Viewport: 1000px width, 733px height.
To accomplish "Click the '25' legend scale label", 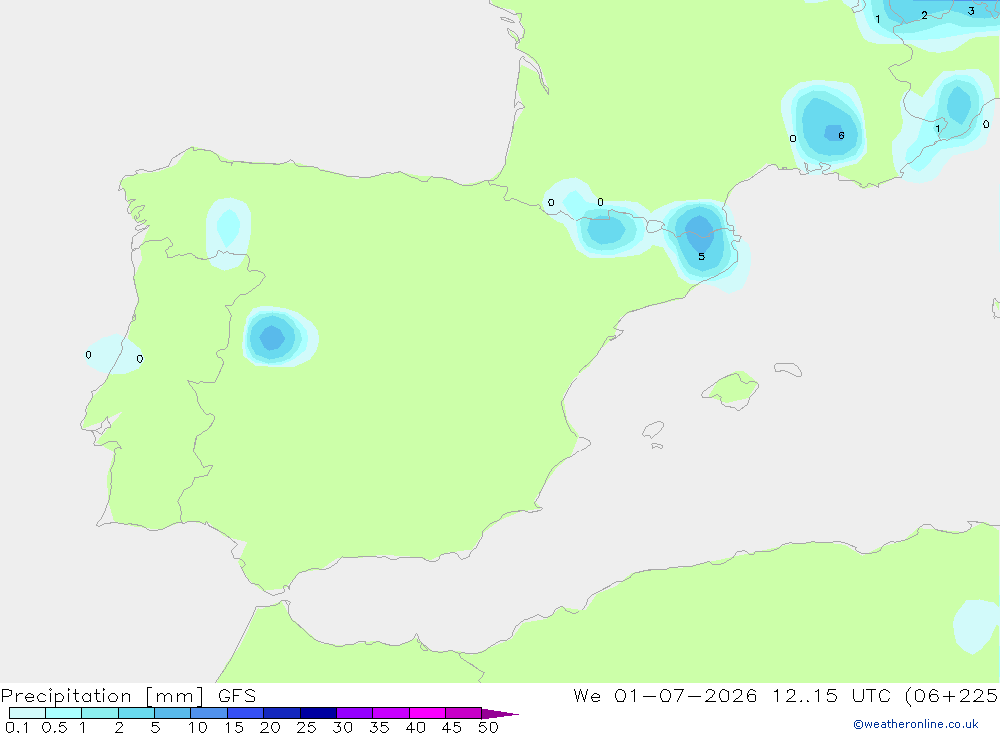I will tap(306, 727).
